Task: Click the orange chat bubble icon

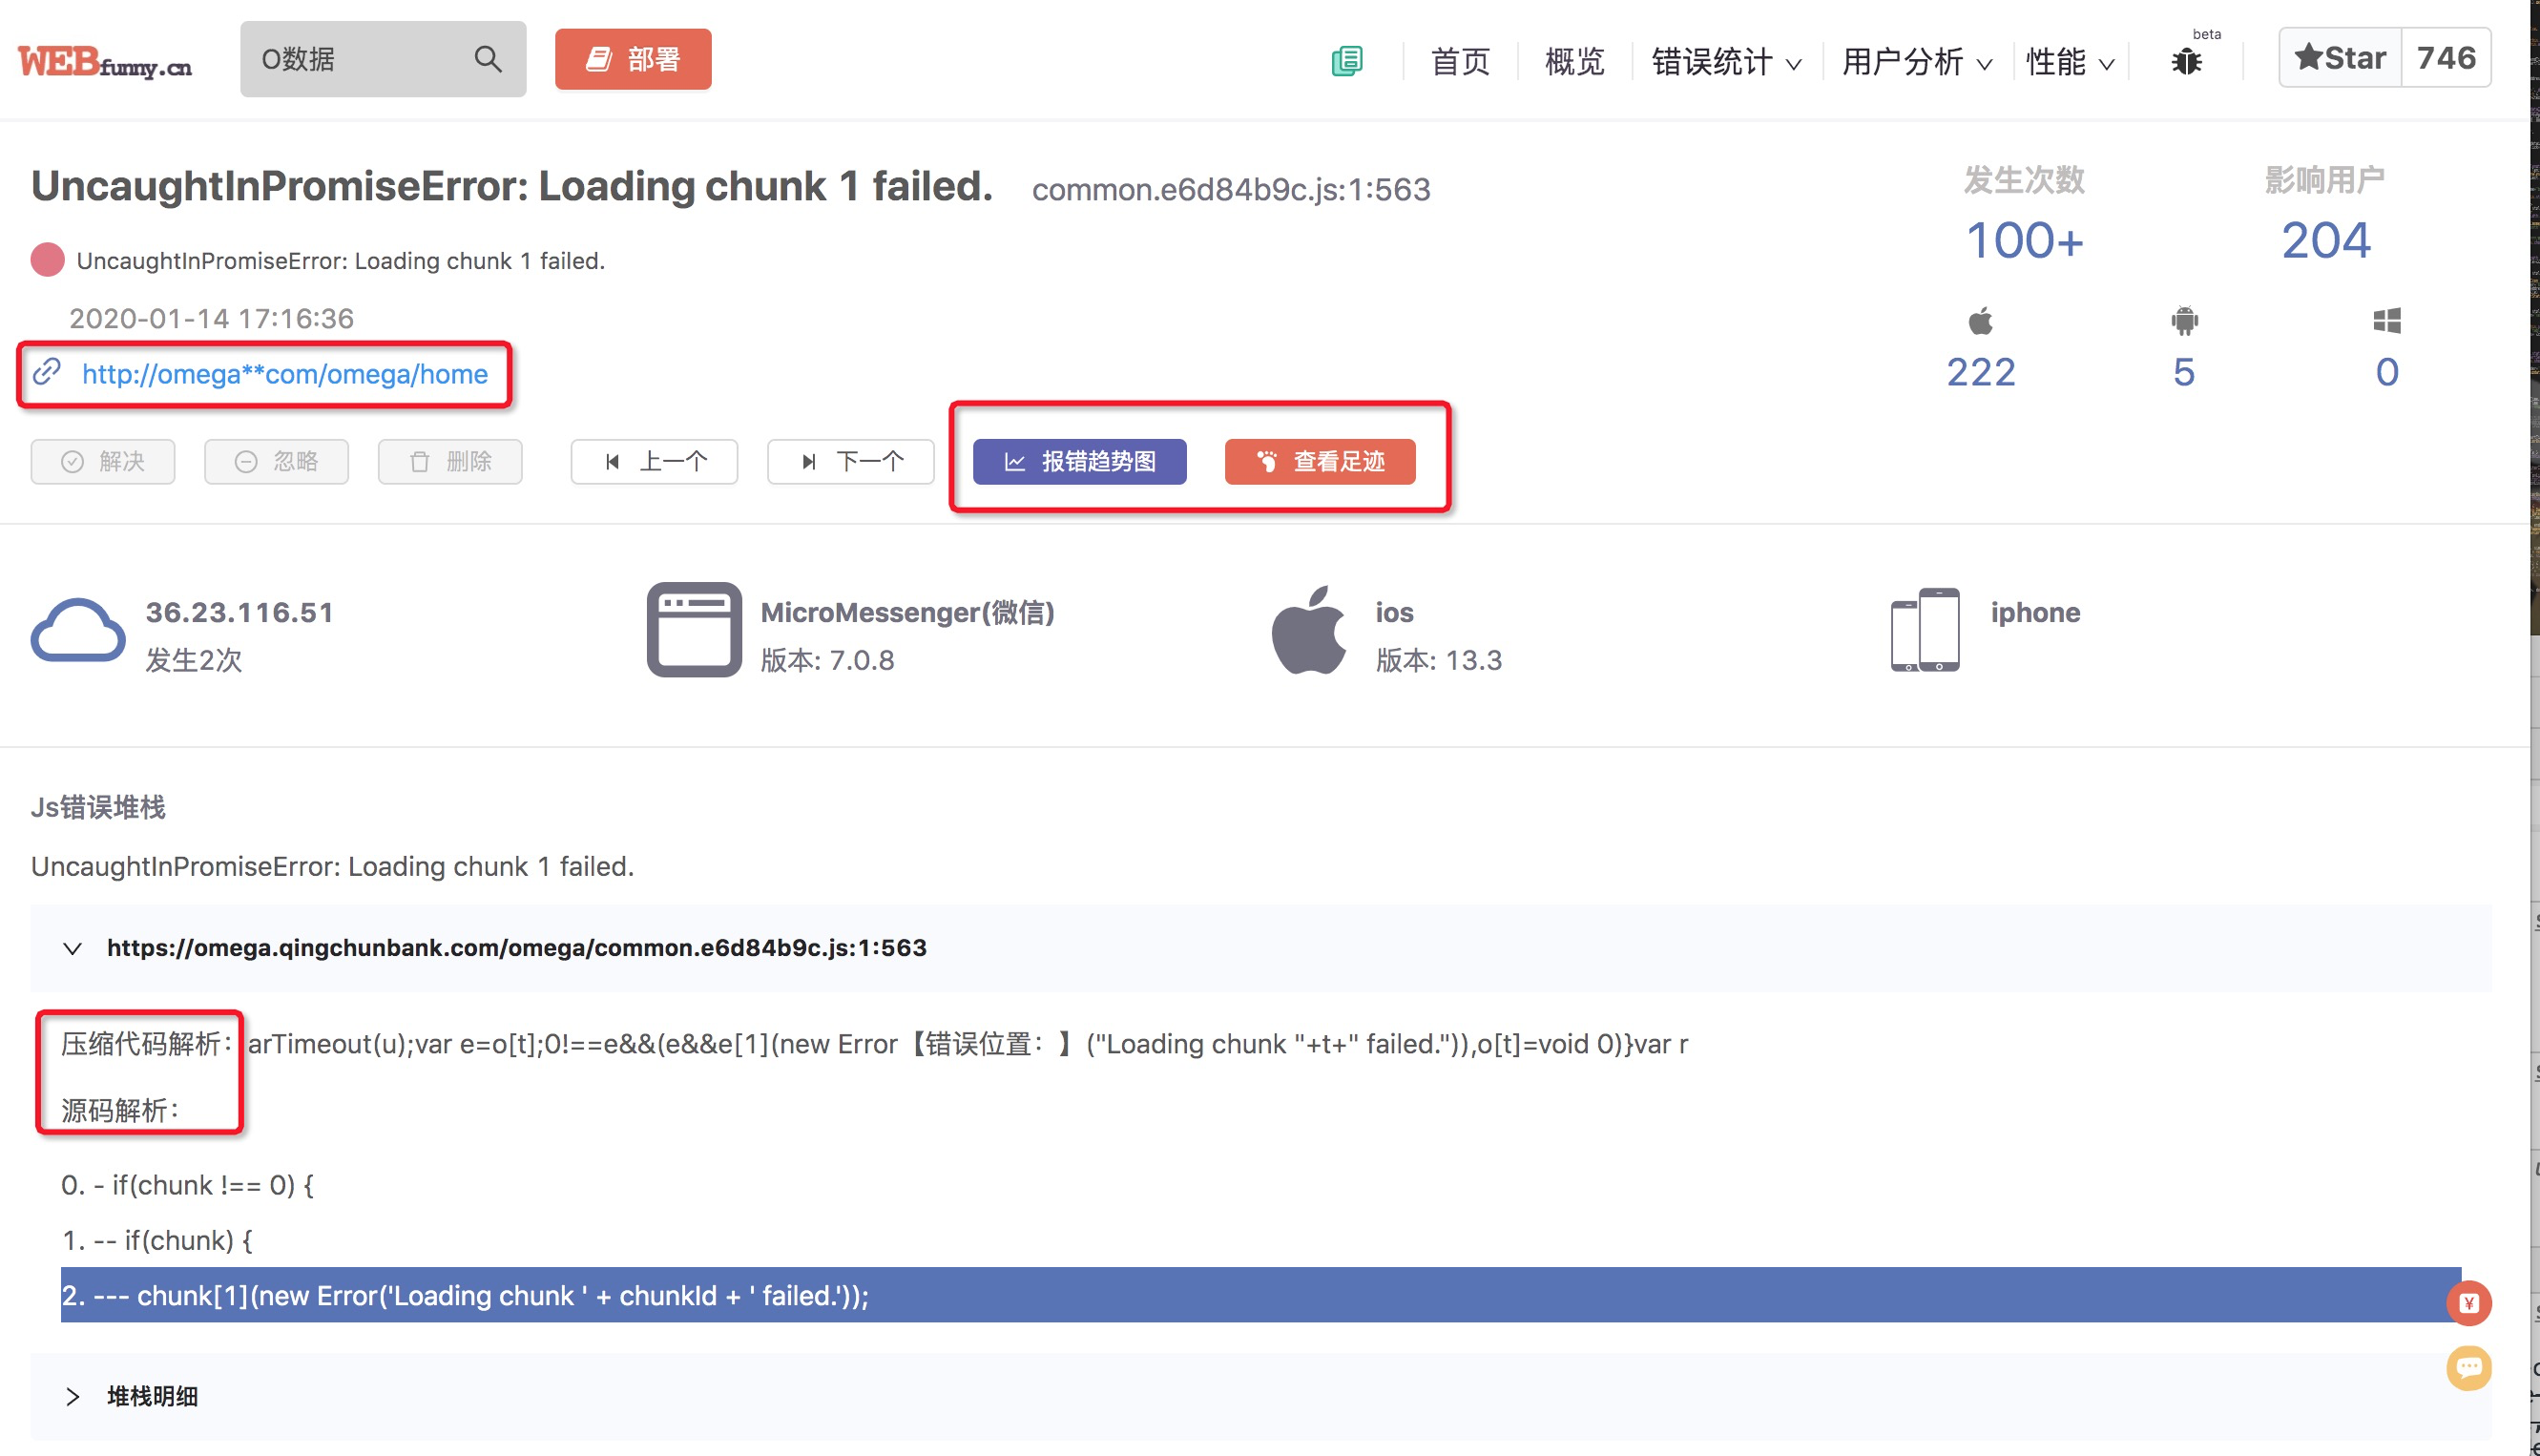Action: click(x=2468, y=1367)
